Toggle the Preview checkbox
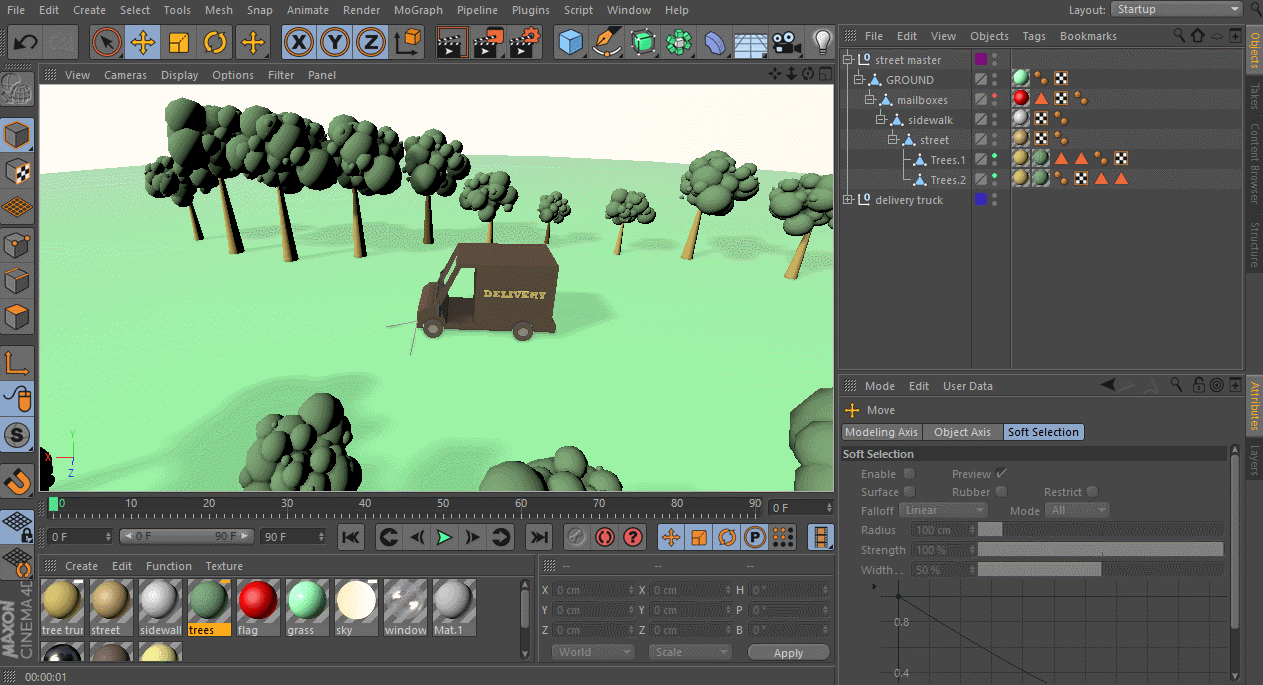The image size is (1263, 685). tap(1001, 474)
